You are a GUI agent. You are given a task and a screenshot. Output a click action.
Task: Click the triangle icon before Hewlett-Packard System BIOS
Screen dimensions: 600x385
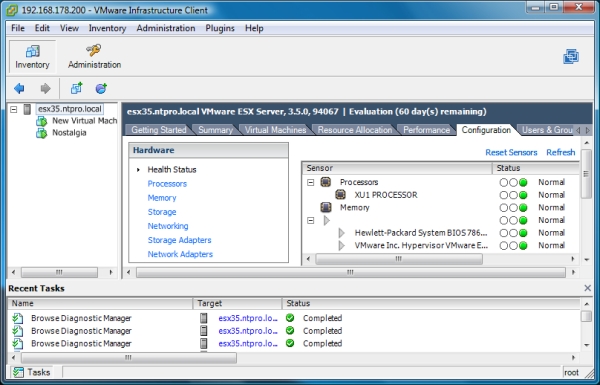point(341,233)
